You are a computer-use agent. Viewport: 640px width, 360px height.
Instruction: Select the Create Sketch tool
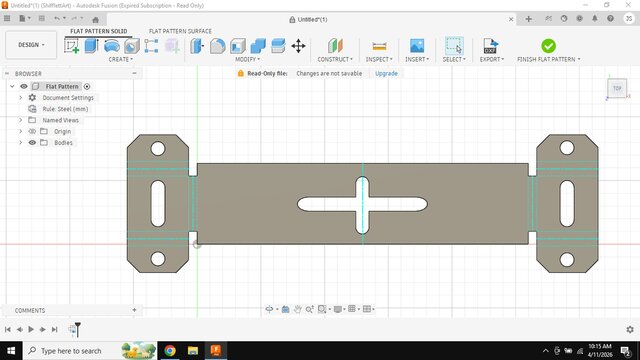pyautogui.click(x=72, y=46)
